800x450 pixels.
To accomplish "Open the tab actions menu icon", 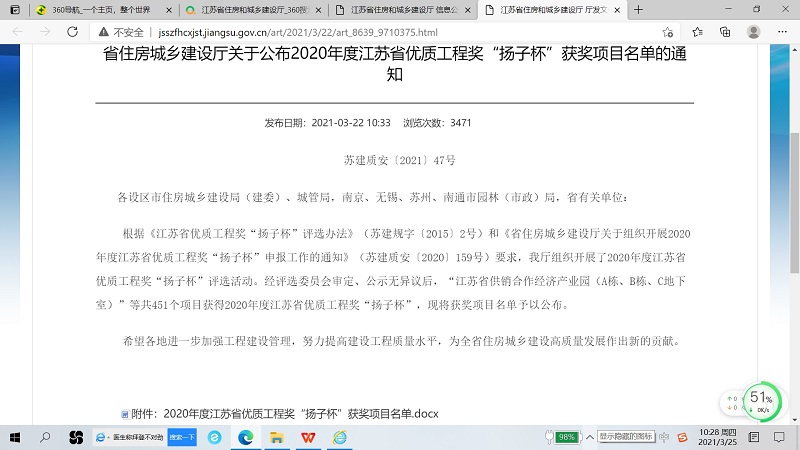I will (x=15, y=10).
